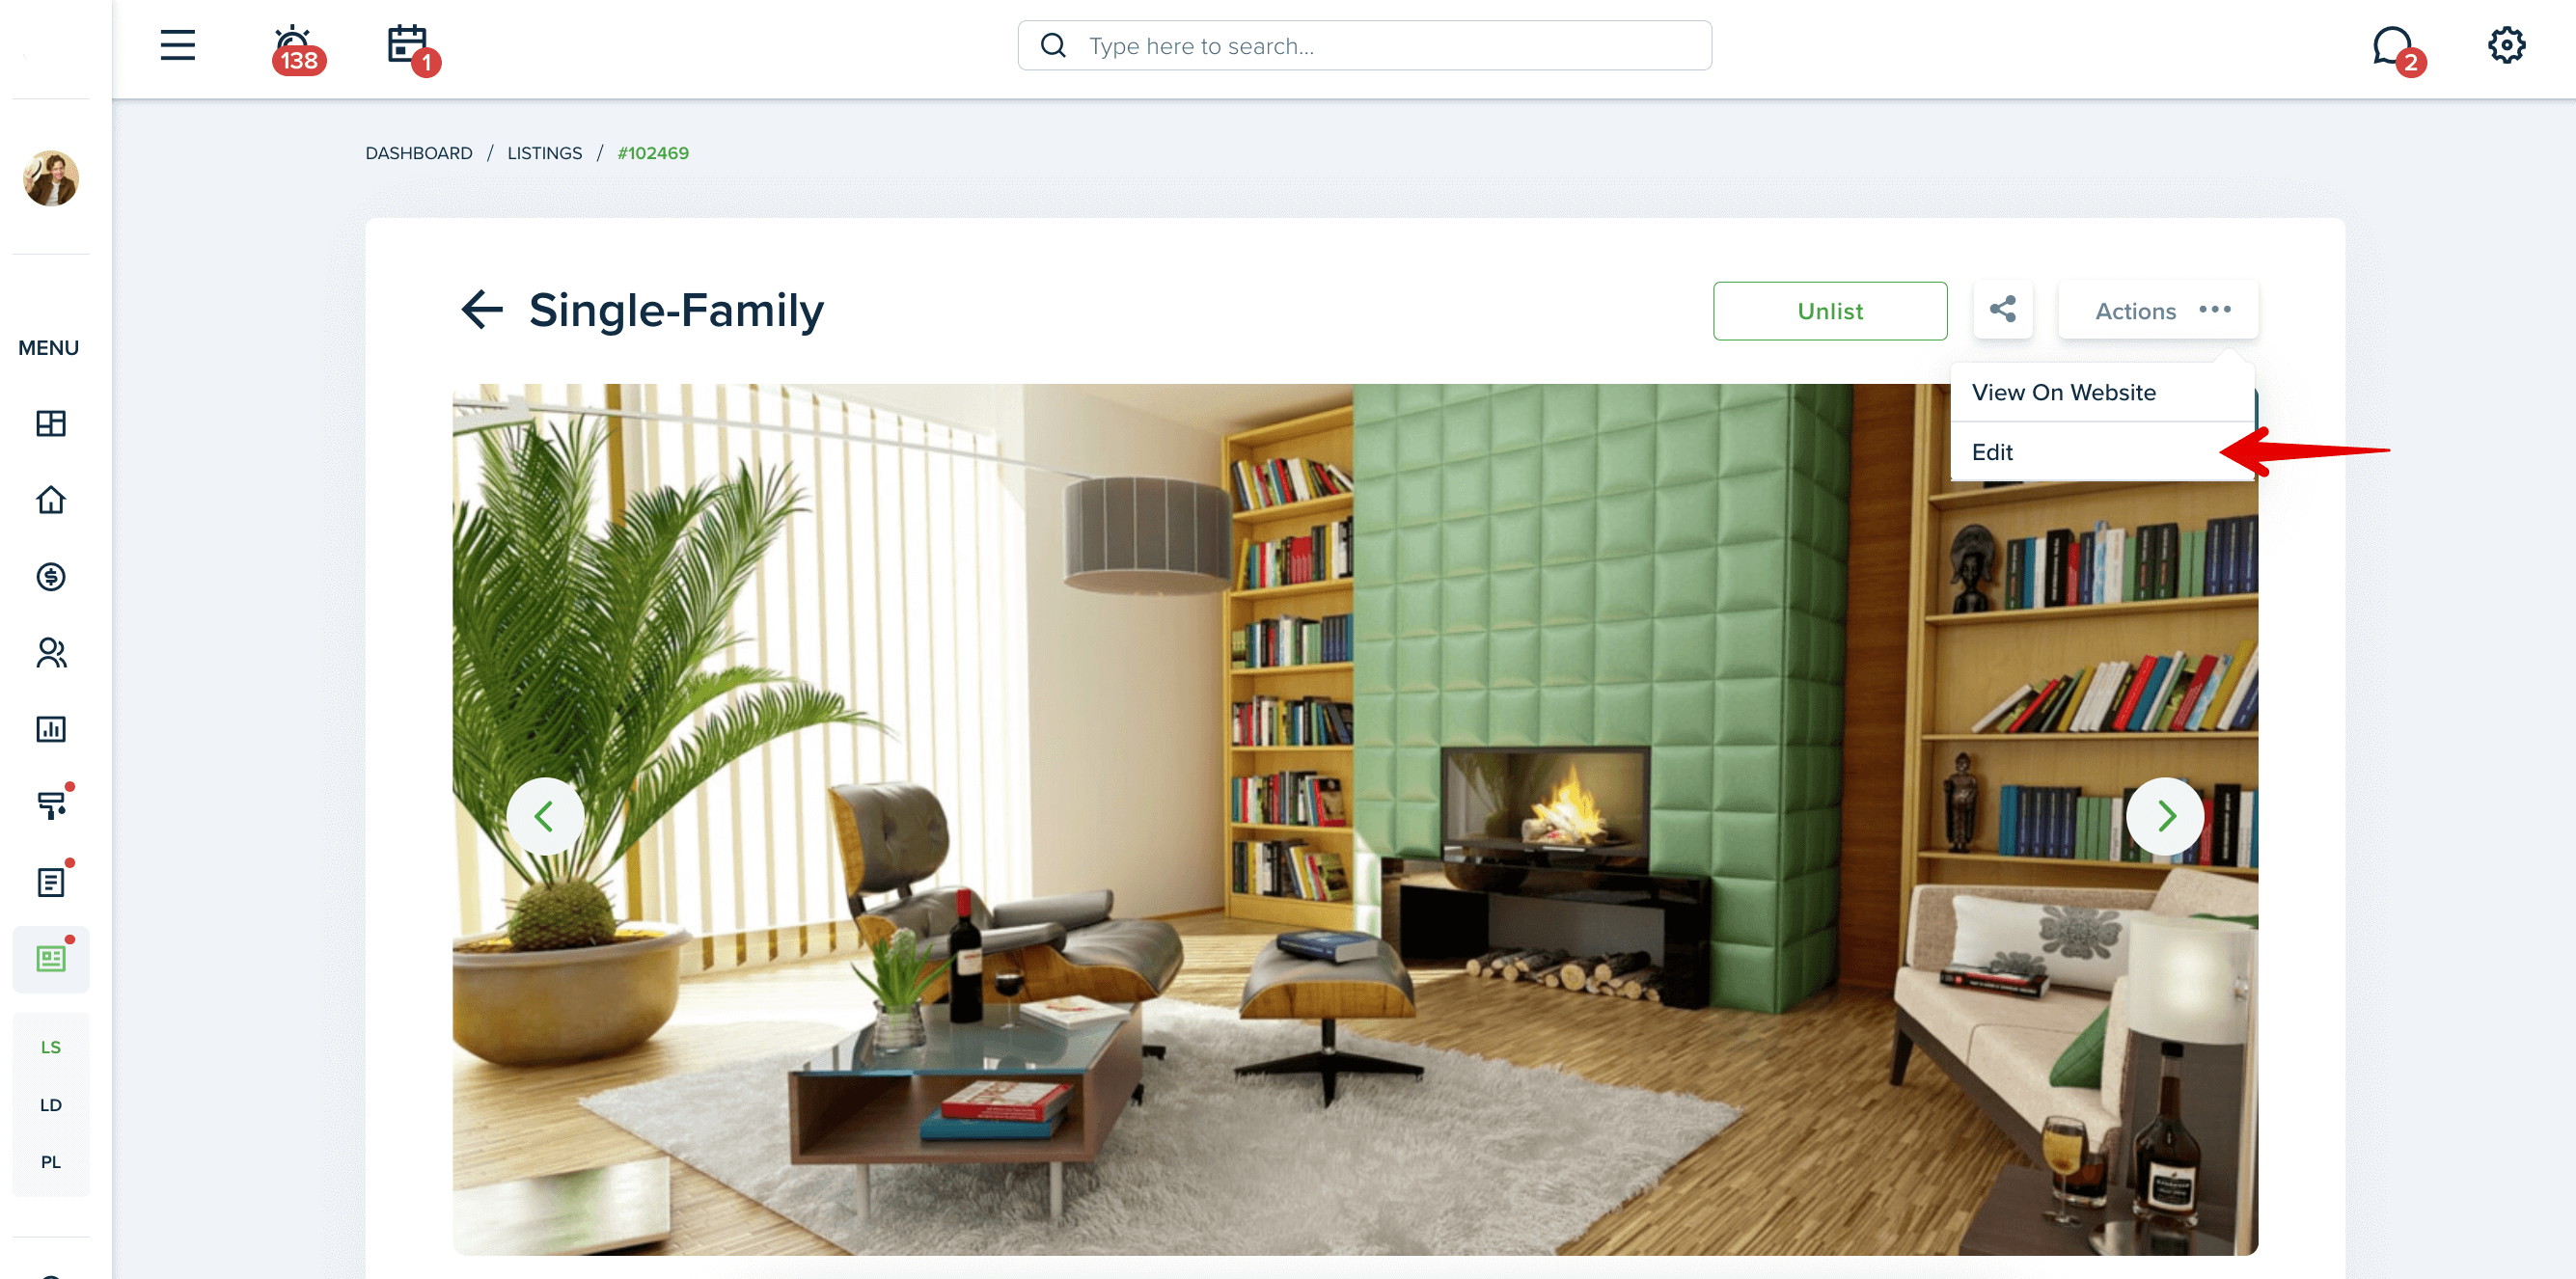Viewport: 2576px width, 1279px height.
Task: Type in the search input field
Action: [x=1362, y=44]
